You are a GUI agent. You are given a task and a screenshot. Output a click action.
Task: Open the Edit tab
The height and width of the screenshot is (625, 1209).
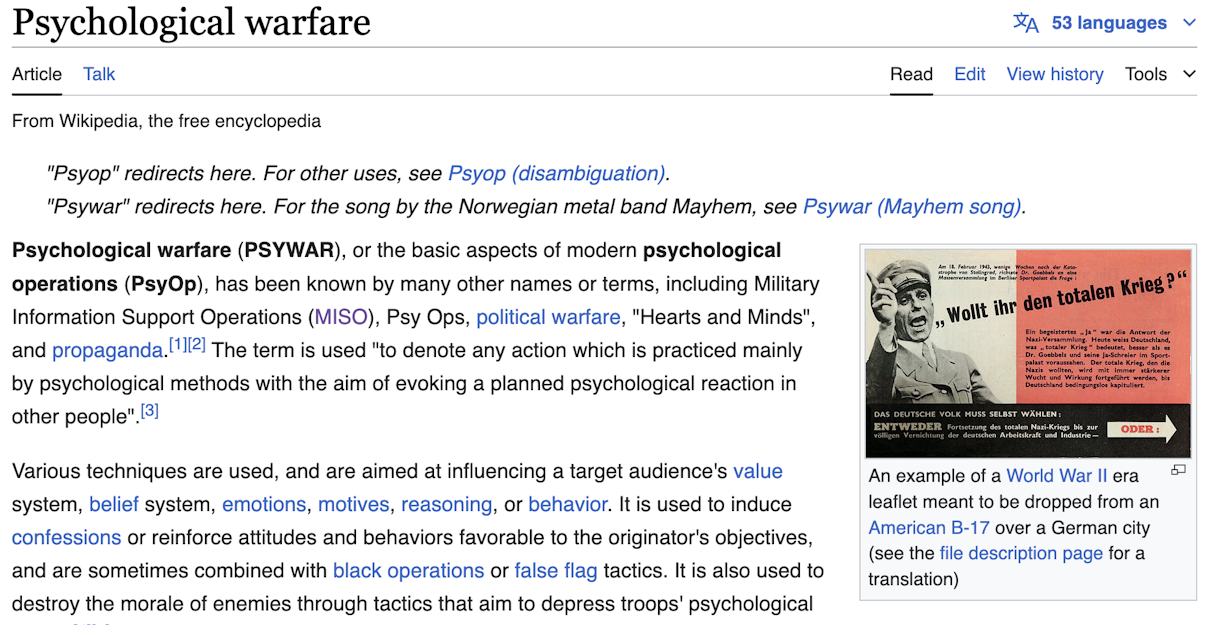pyautogui.click(x=969, y=74)
